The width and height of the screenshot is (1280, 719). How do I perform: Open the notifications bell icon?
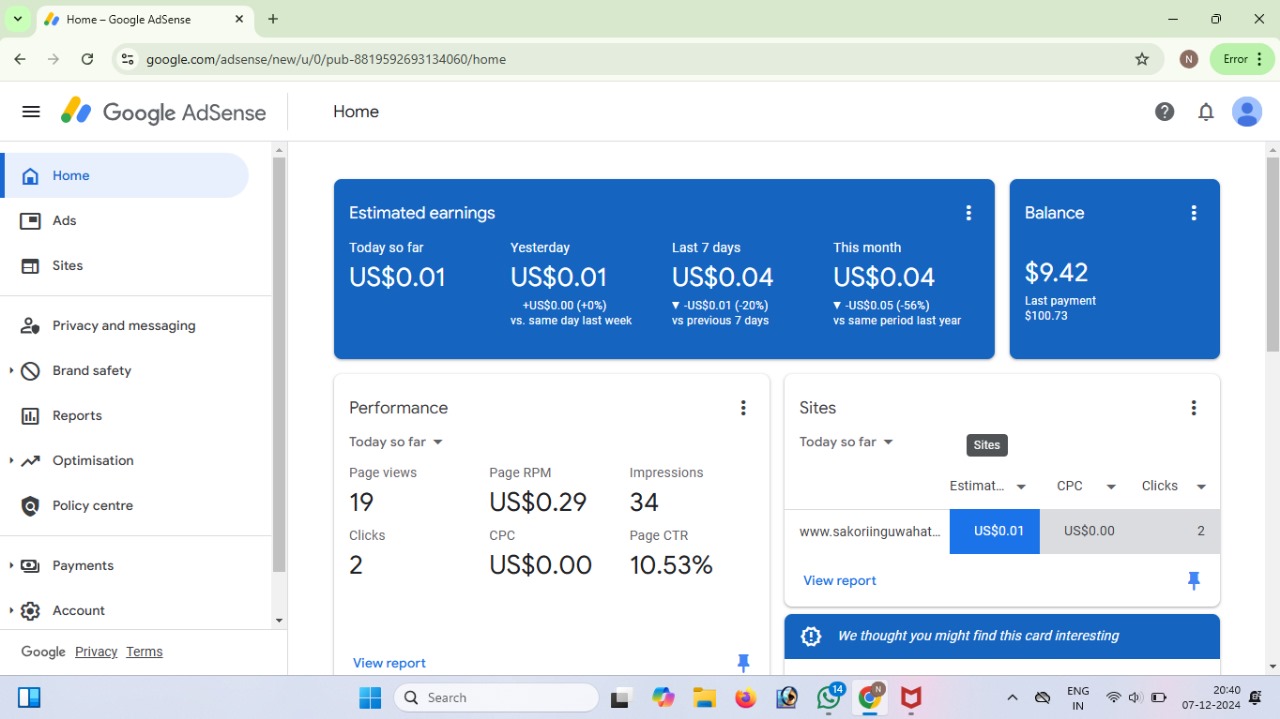[x=1206, y=112]
